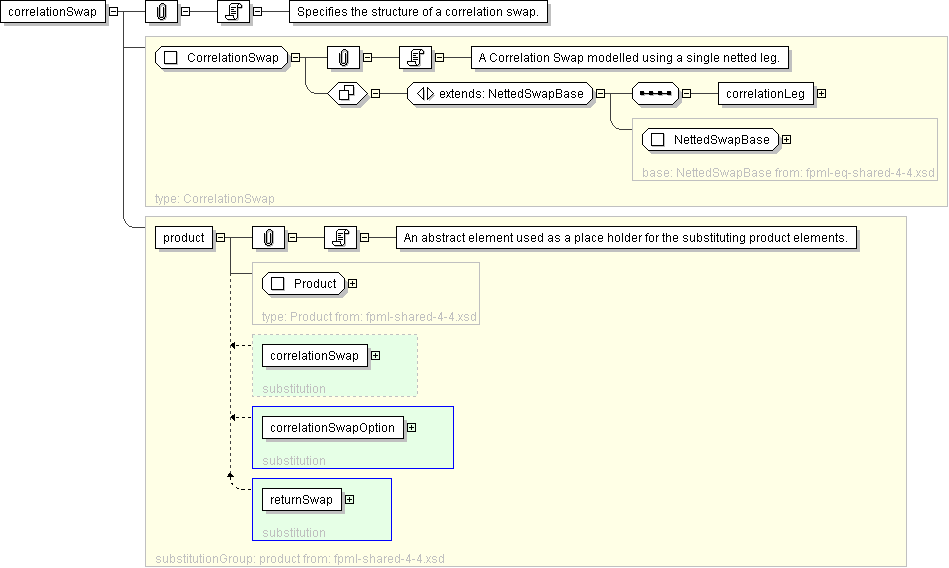949x568 pixels.
Task: Collapse the product element node
Action: tap(220, 238)
